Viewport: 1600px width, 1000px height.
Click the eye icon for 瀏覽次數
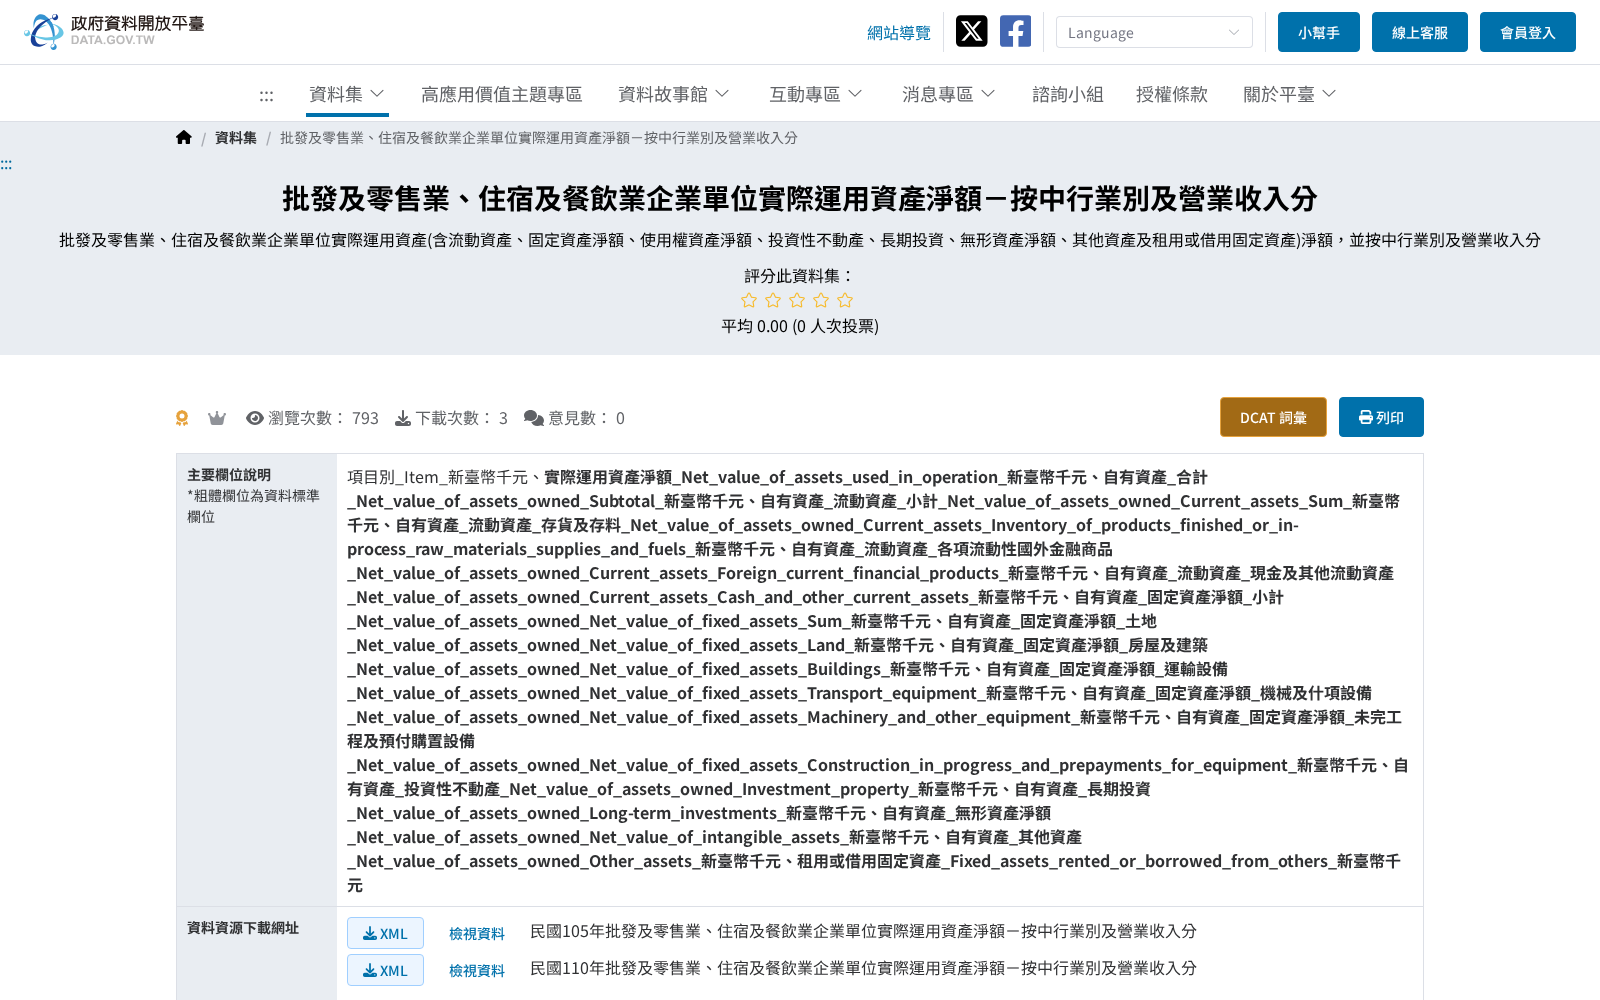click(255, 418)
